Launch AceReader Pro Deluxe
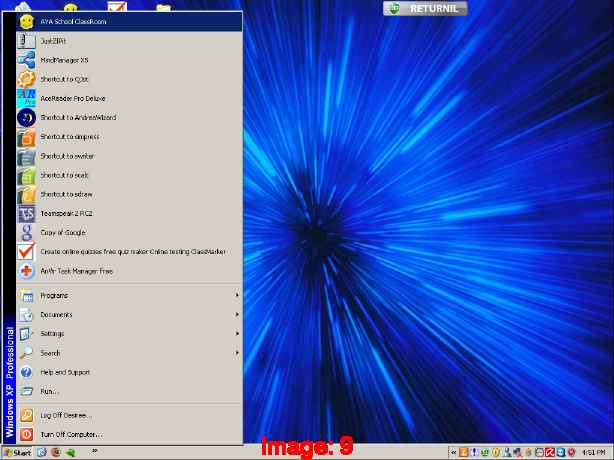The height and width of the screenshot is (460, 614). [129, 98]
